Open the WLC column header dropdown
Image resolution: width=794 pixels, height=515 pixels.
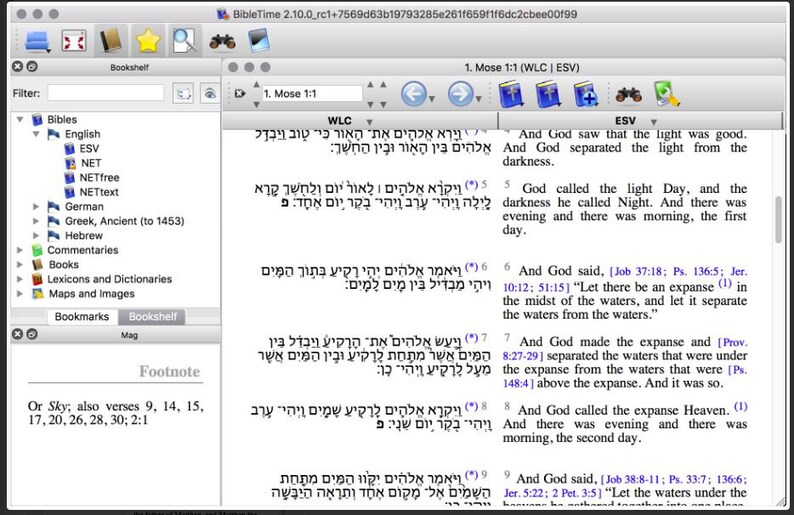point(370,122)
